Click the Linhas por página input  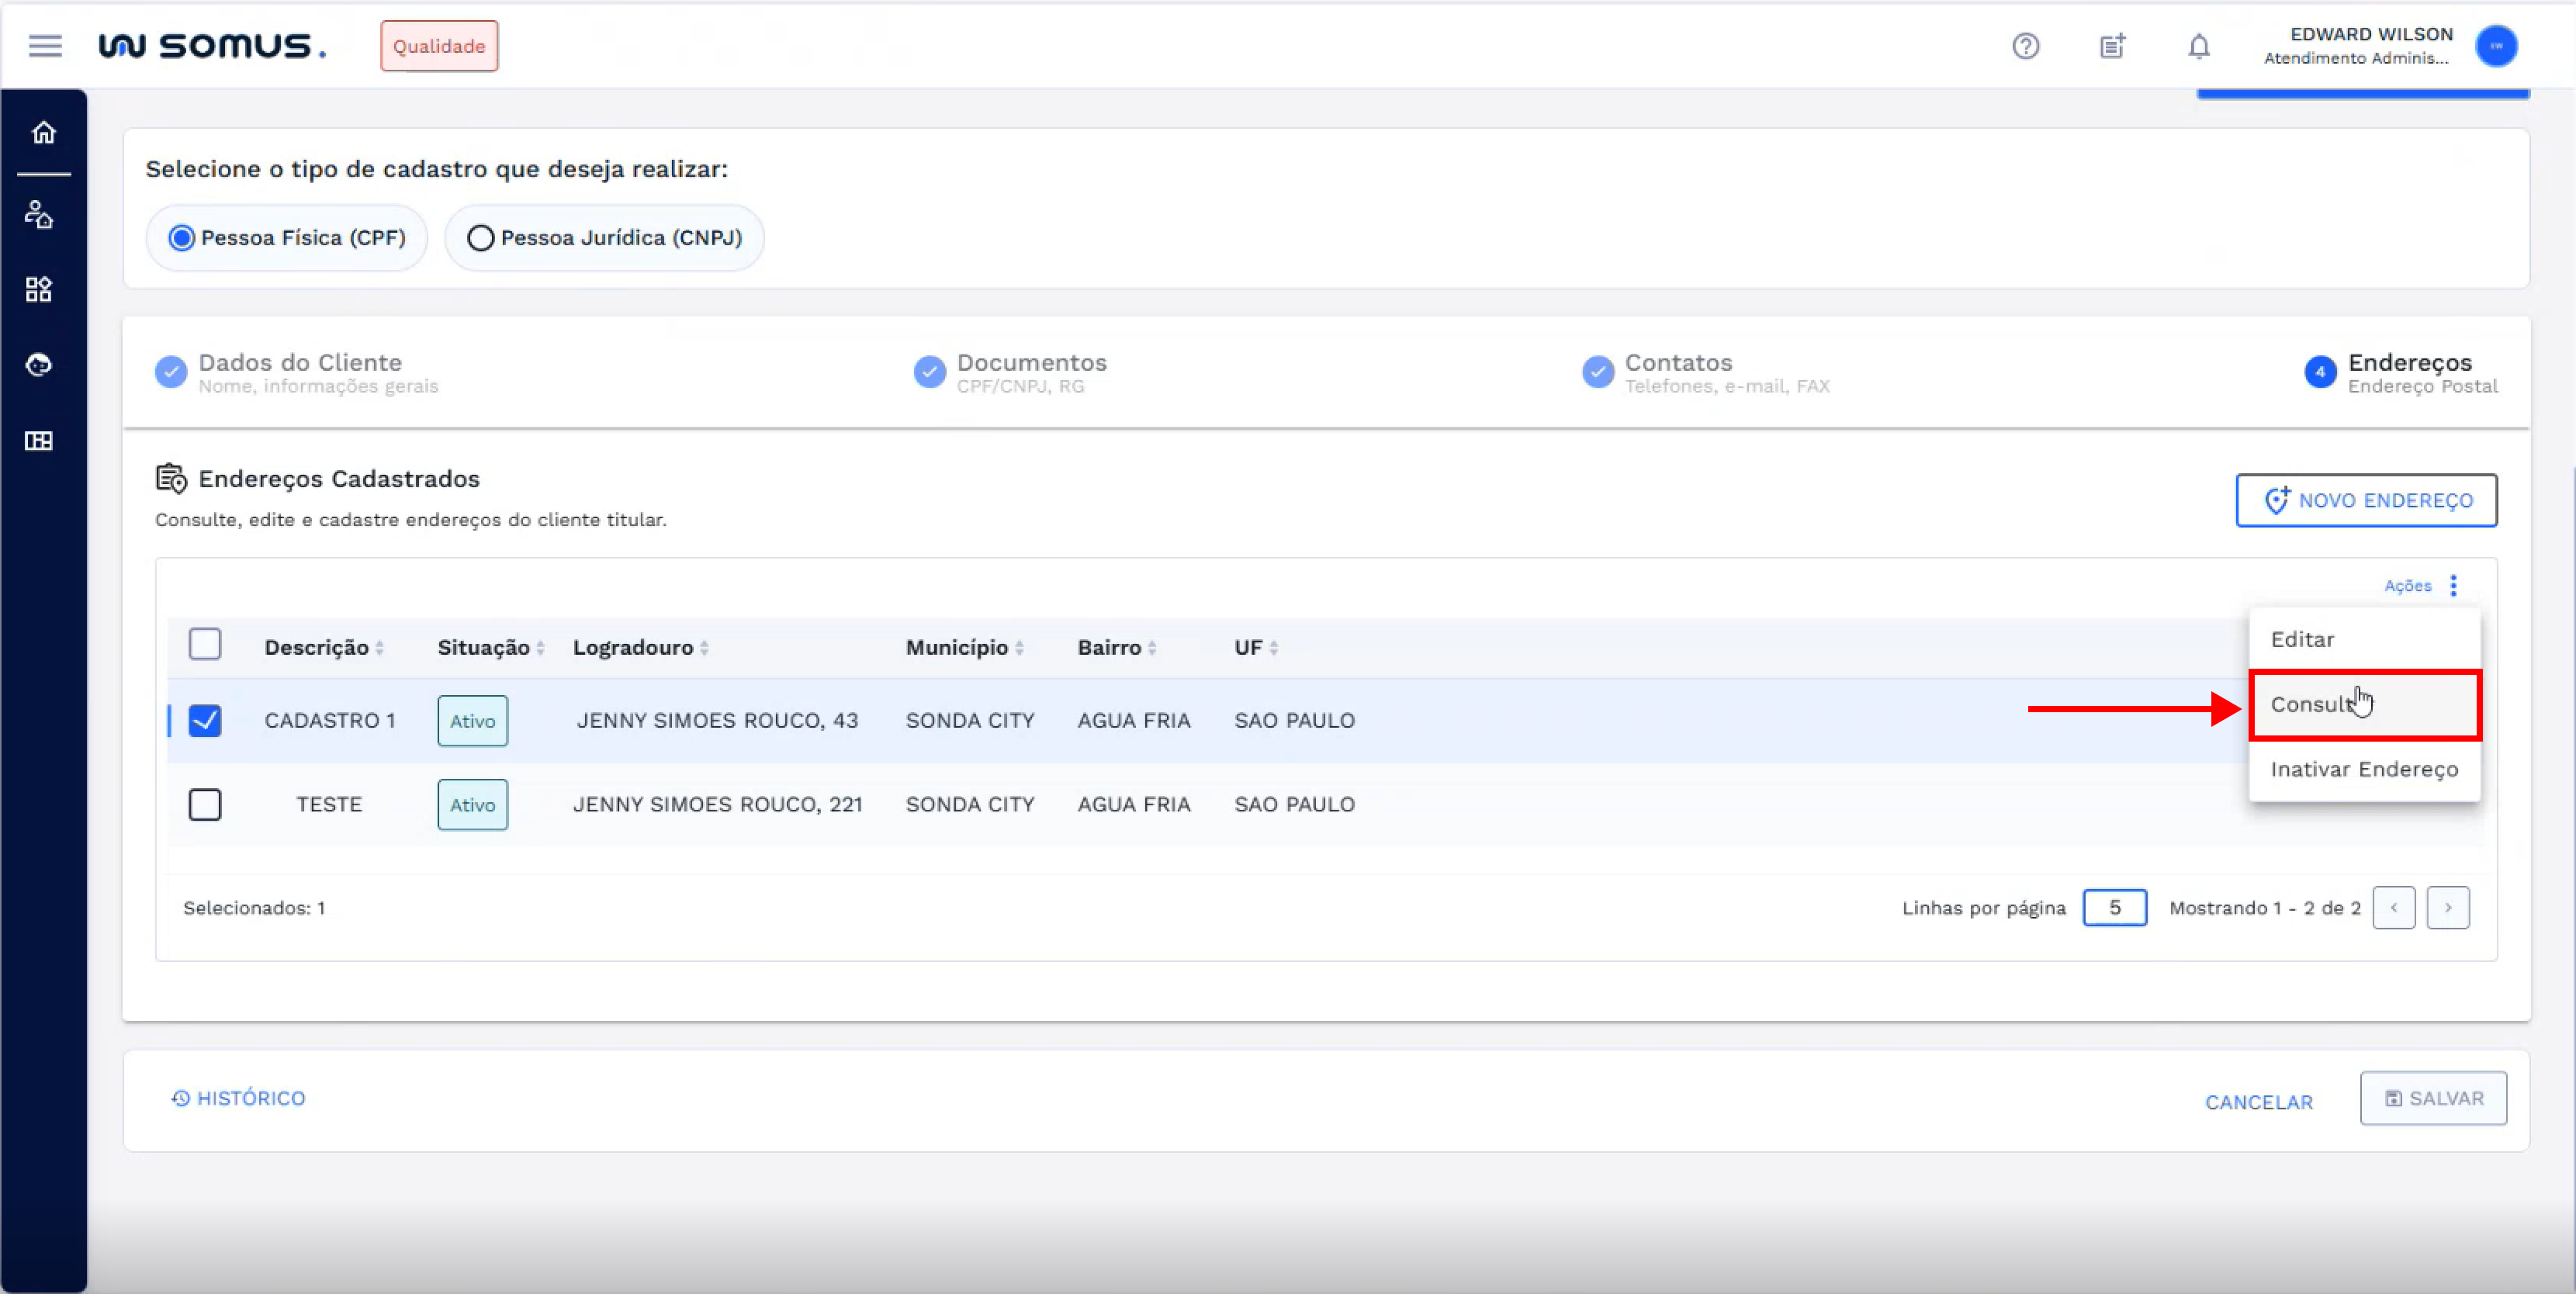point(2114,908)
